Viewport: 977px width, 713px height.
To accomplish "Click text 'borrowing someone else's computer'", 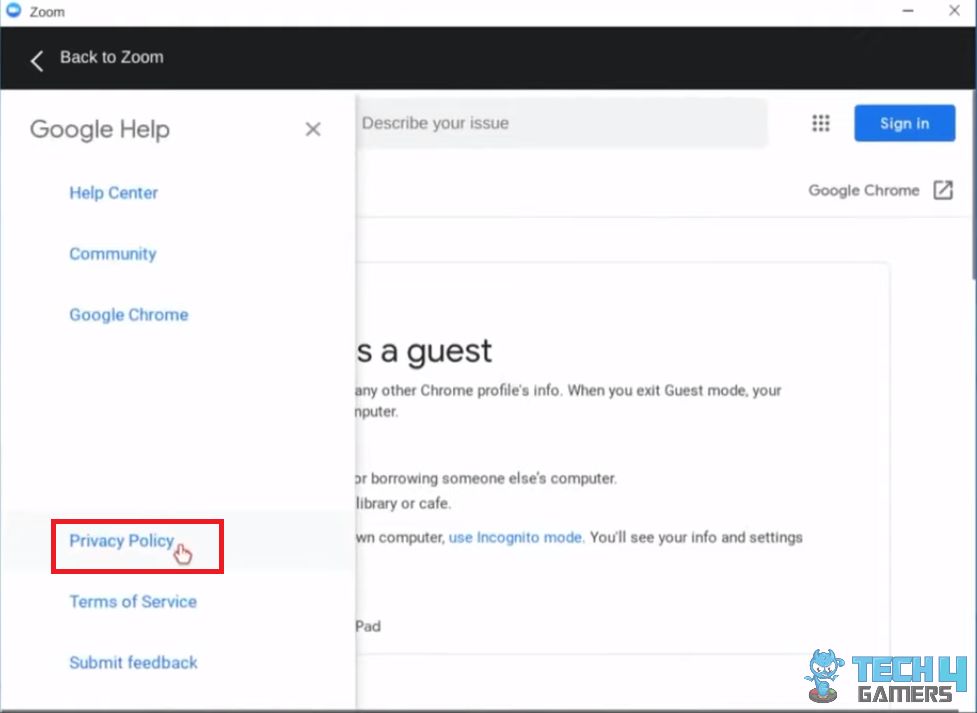I will pyautogui.click(x=493, y=478).
